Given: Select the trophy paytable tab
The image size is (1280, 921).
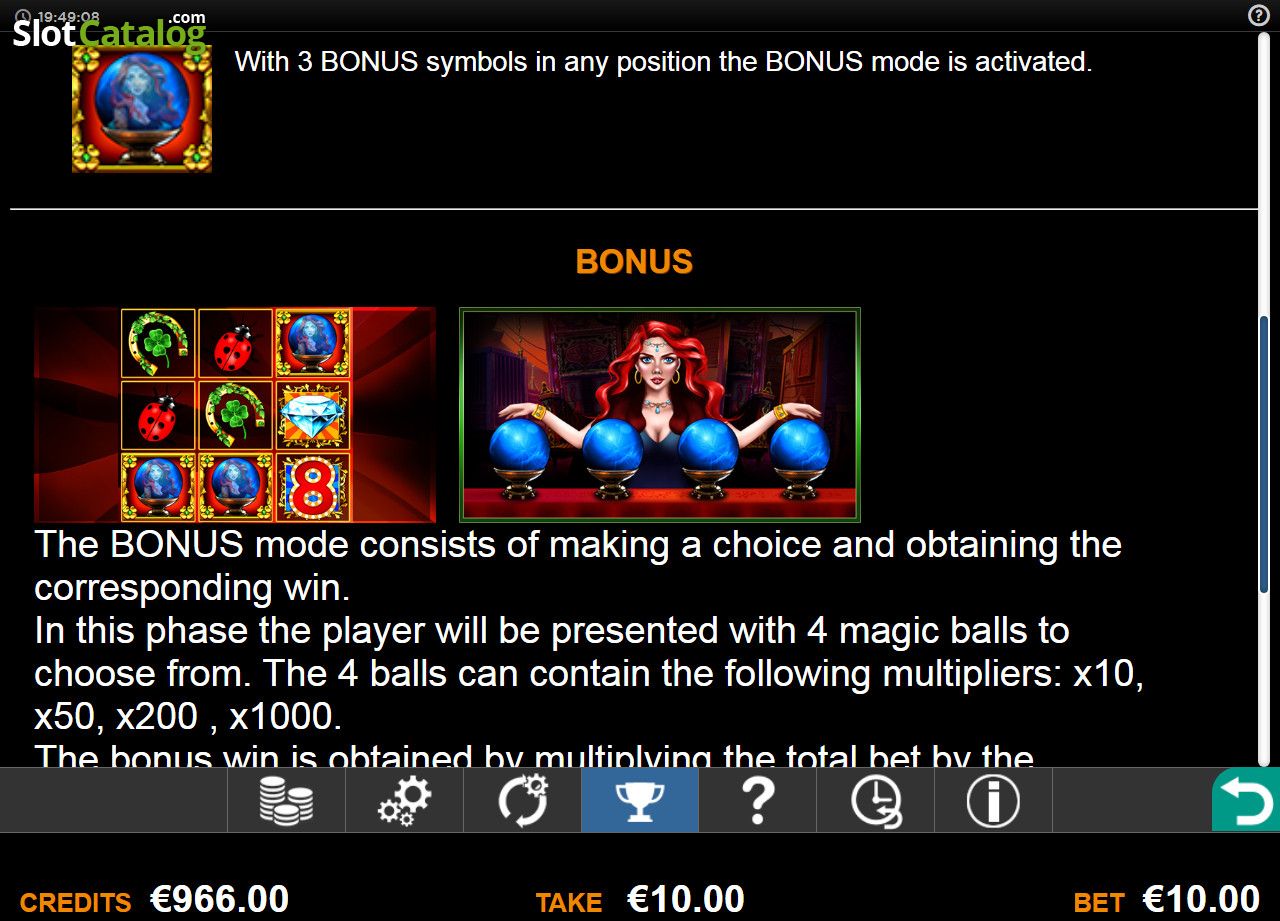Looking at the screenshot, I should [640, 800].
